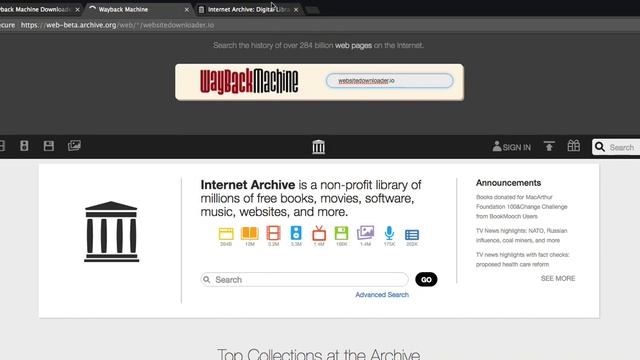Click SIGN IN in the nav bar
The image size is (640, 360).
coord(511,147)
